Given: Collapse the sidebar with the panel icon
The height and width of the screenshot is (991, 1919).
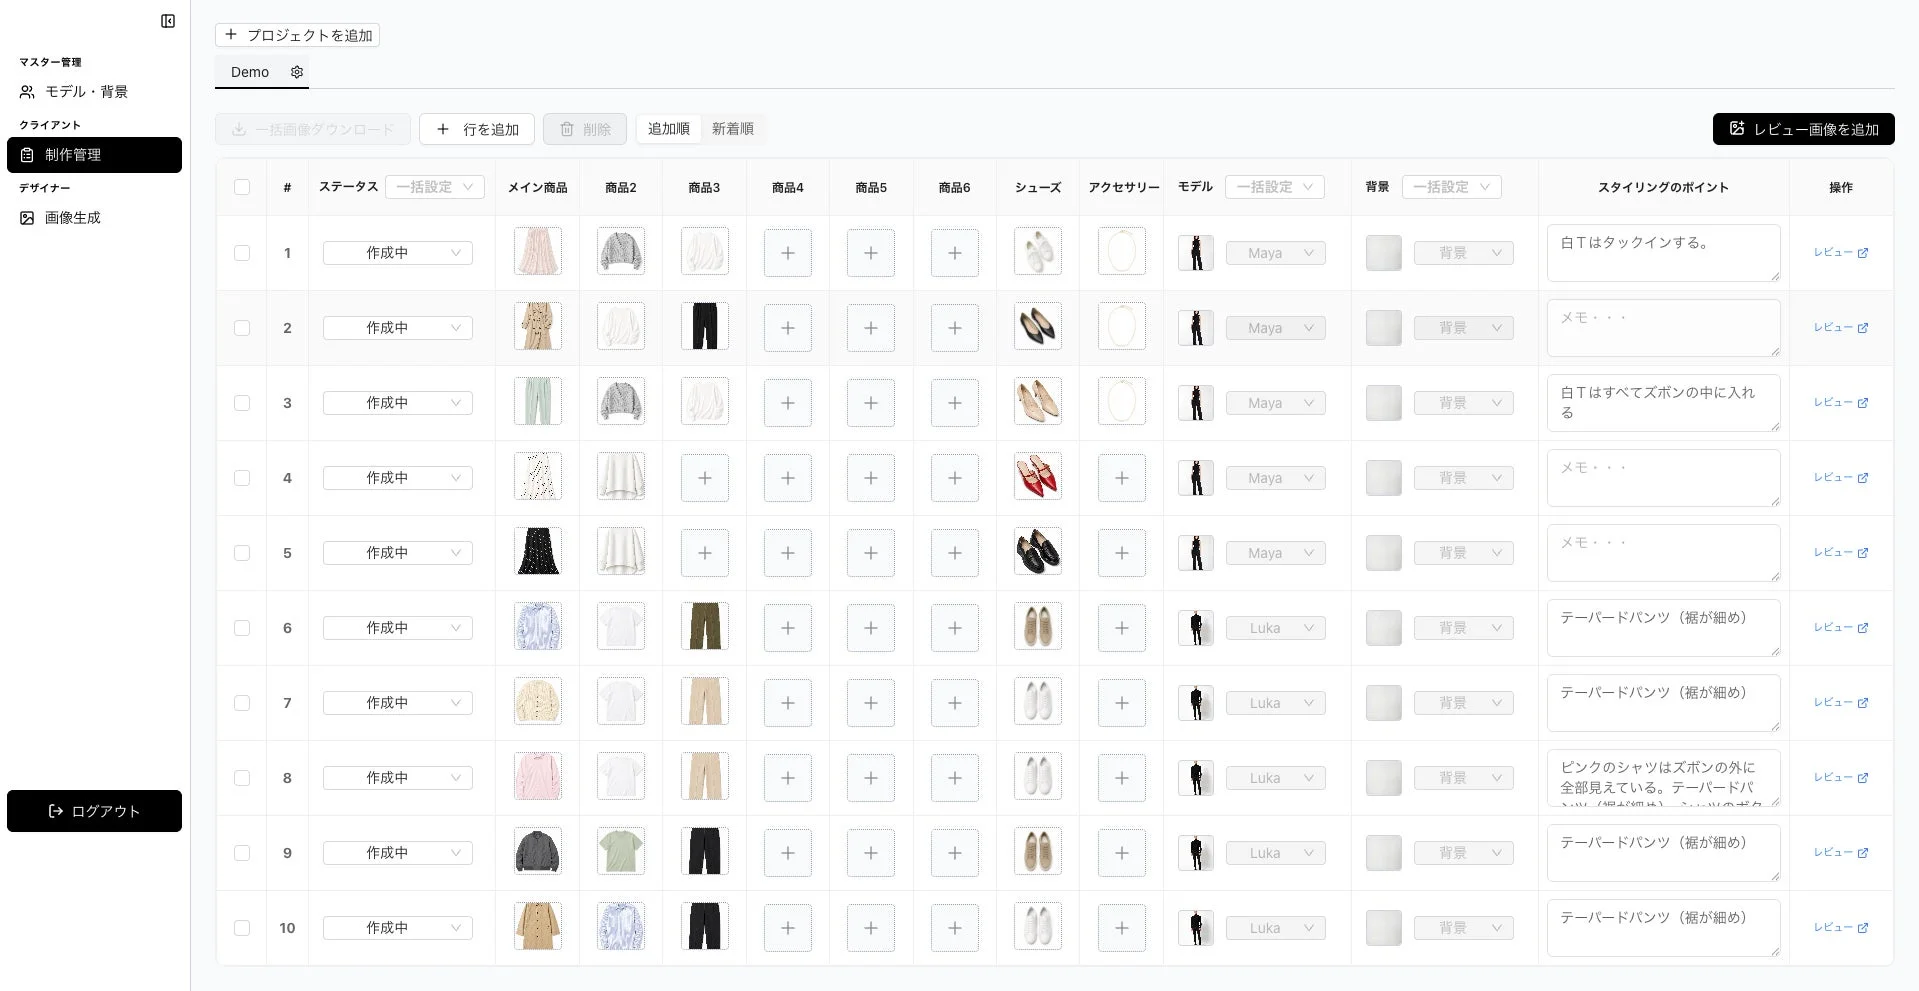Looking at the screenshot, I should click(x=168, y=21).
